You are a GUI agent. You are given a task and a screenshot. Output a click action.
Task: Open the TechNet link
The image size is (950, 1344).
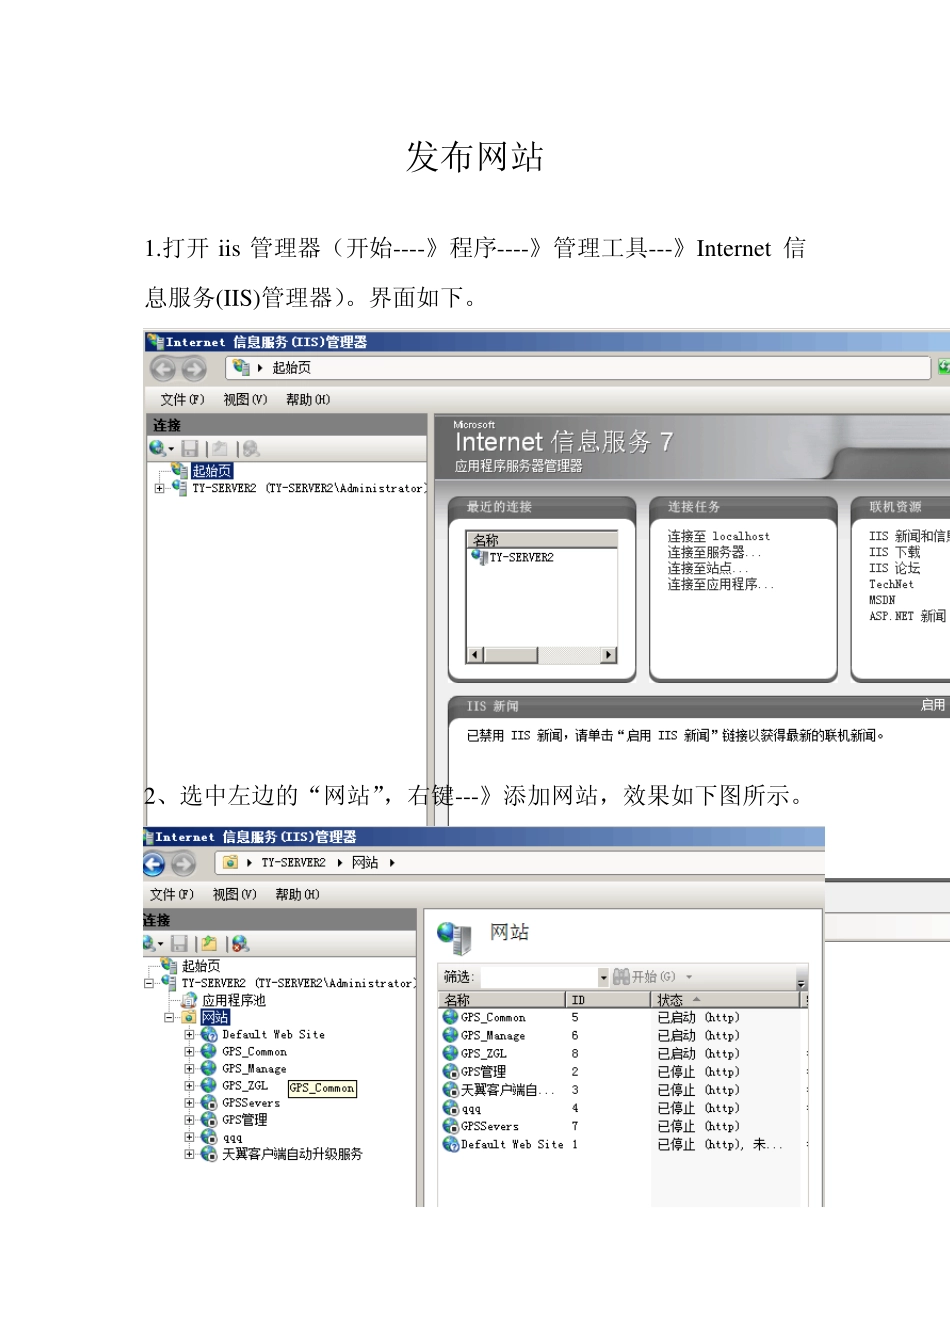pyautogui.click(x=891, y=584)
